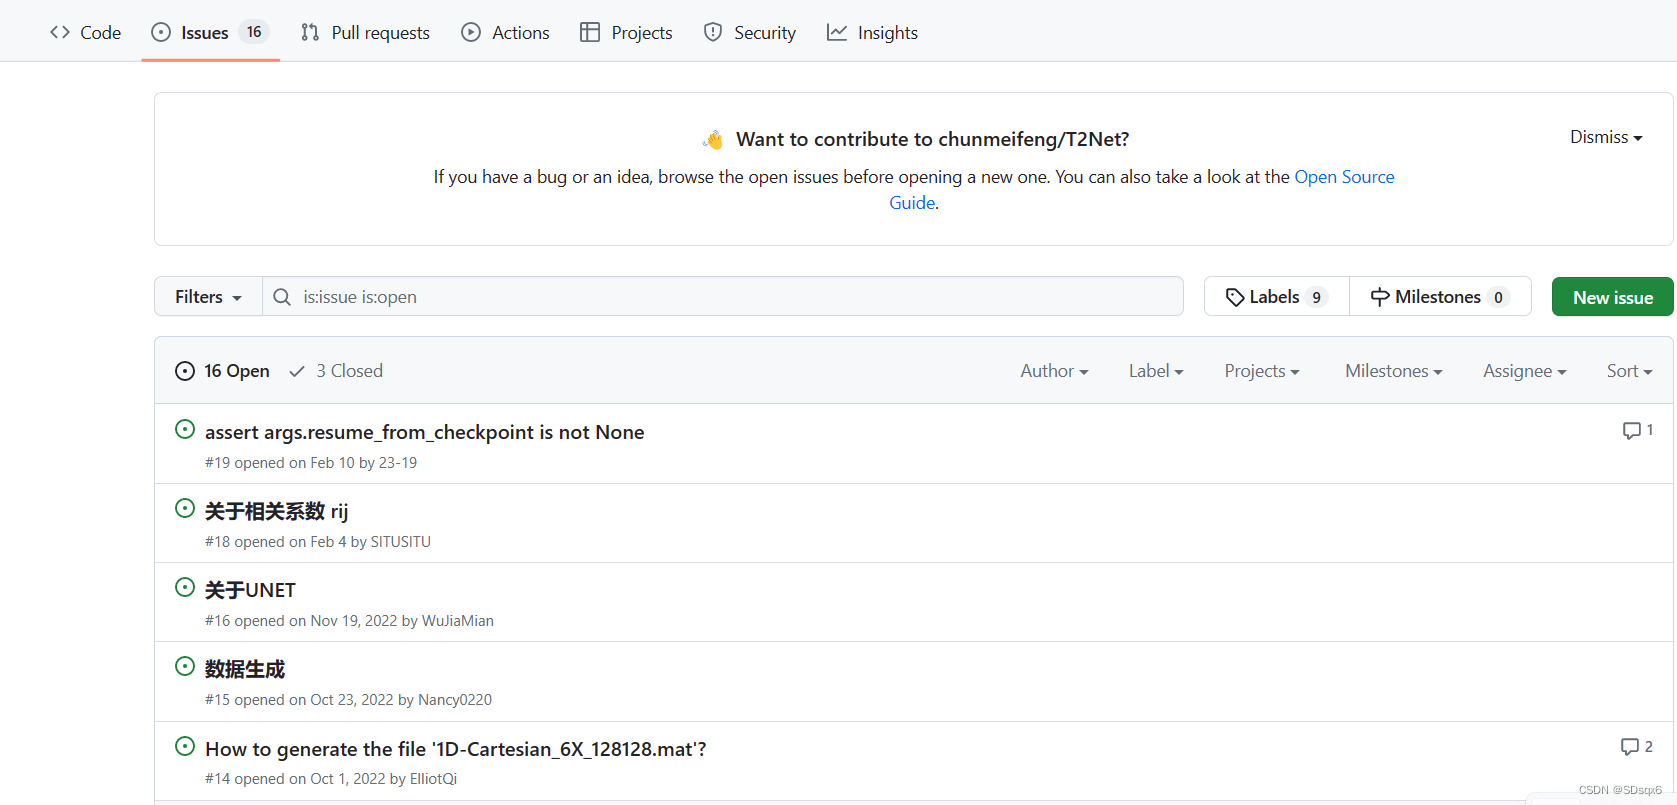The height and width of the screenshot is (805, 1677).
Task: Expand the Label filter dropdown
Action: (1156, 371)
